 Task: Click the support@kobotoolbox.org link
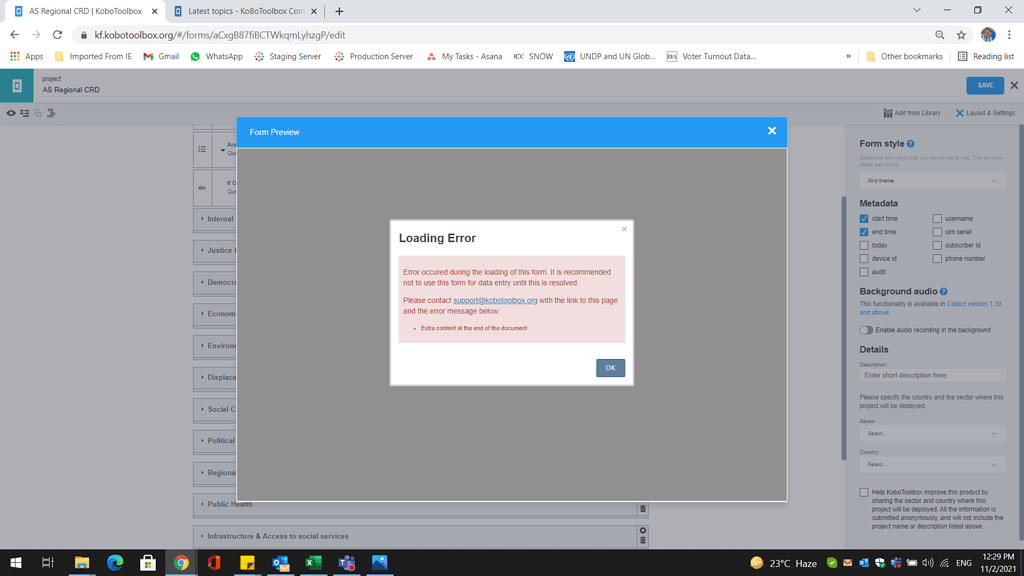497,300
